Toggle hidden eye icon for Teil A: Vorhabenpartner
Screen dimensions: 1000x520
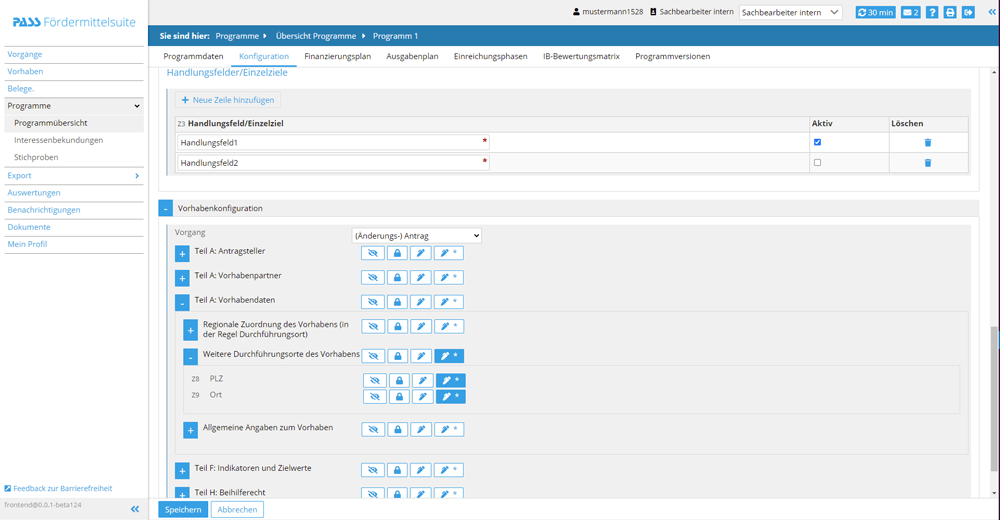pyautogui.click(x=373, y=278)
